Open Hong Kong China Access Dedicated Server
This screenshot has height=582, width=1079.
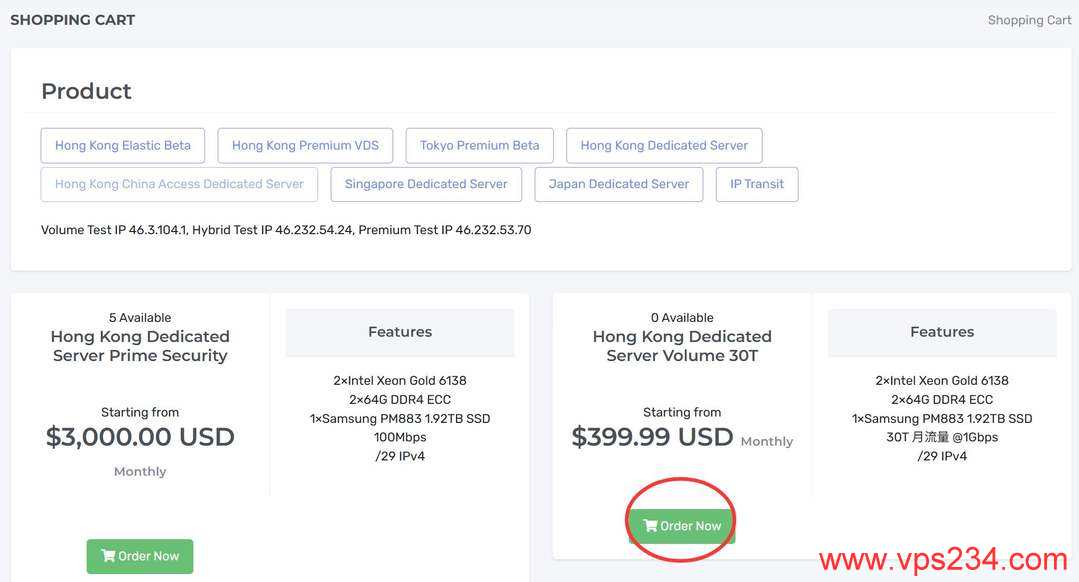(179, 184)
